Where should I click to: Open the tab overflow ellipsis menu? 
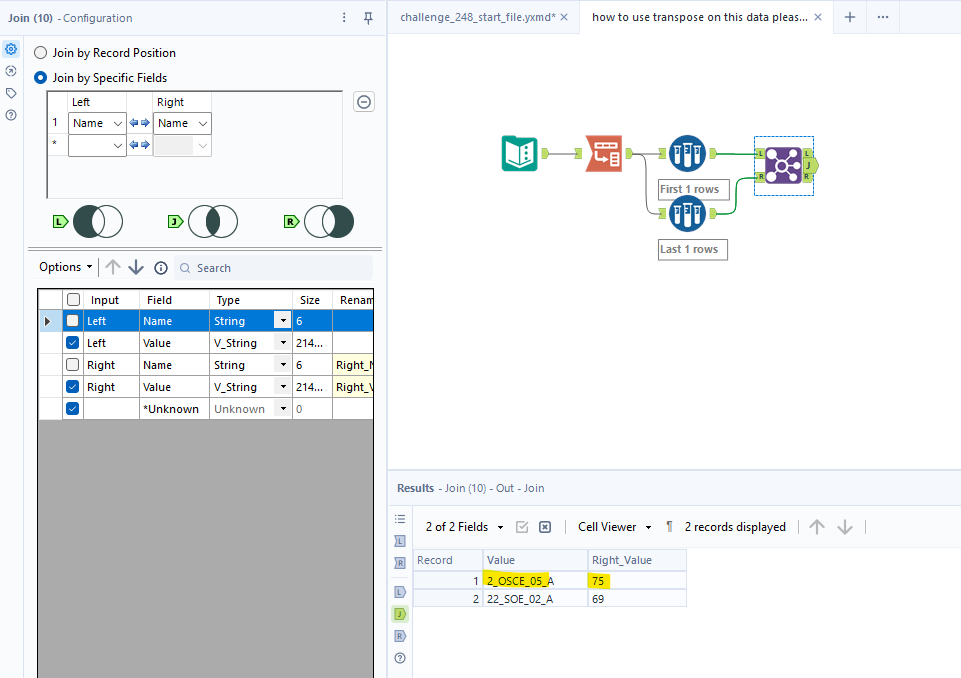[x=882, y=17]
